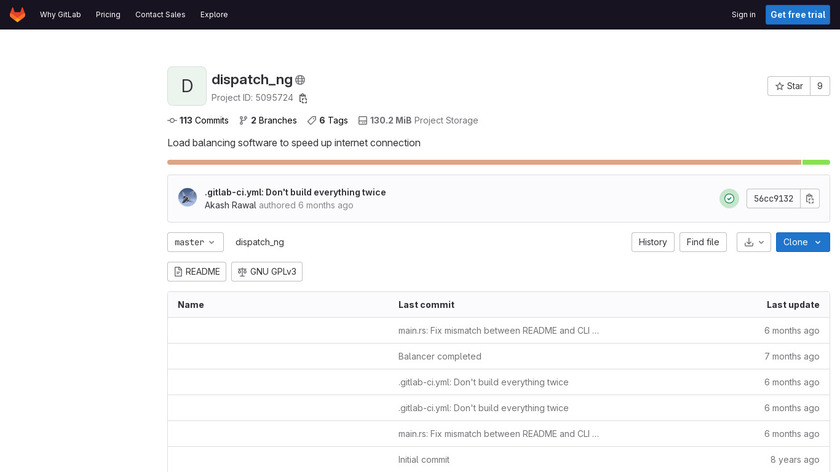This screenshot has width=840, height=472.
Task: Click the GitLab fox logo
Action: coord(18,14)
